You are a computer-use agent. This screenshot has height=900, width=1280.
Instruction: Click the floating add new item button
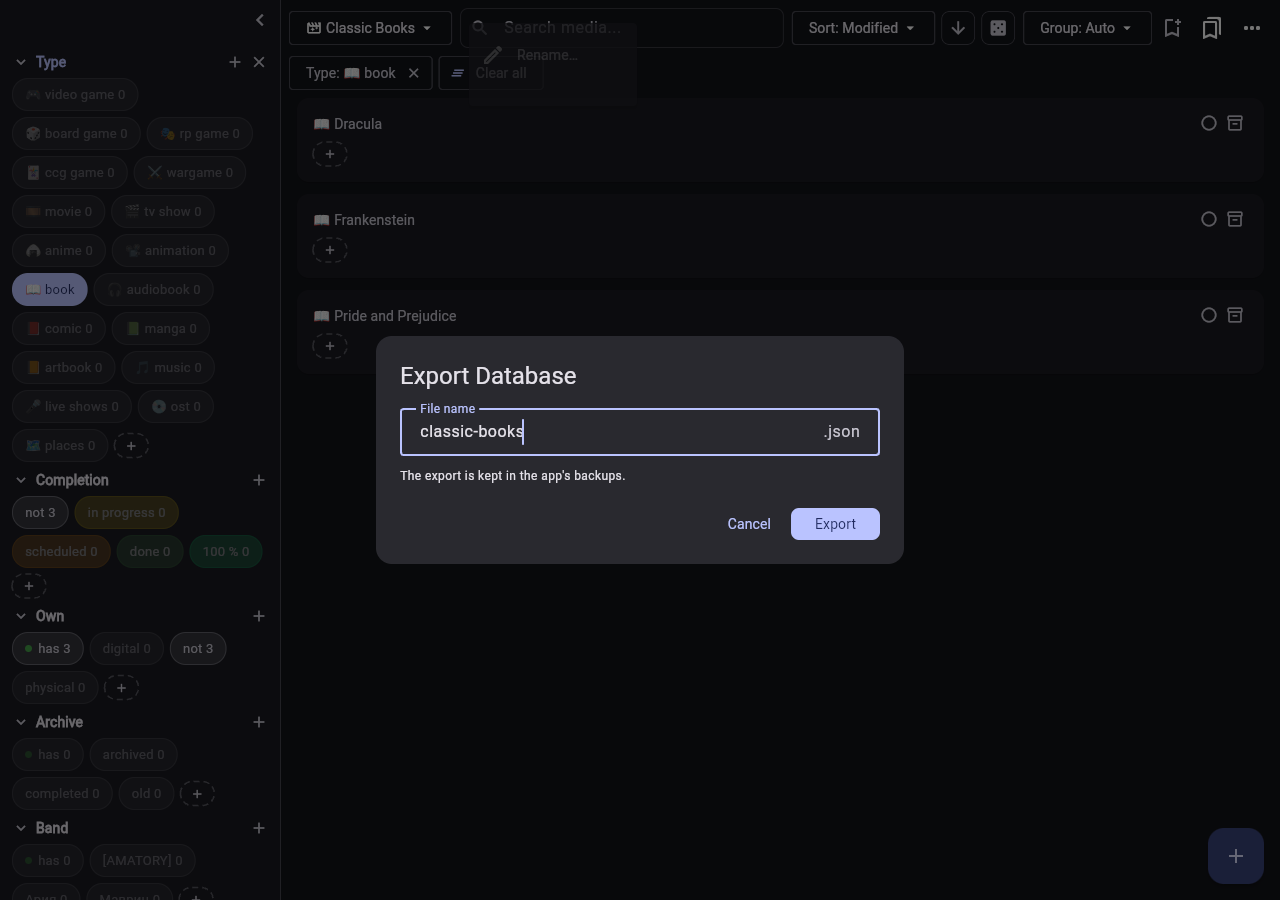(1236, 856)
